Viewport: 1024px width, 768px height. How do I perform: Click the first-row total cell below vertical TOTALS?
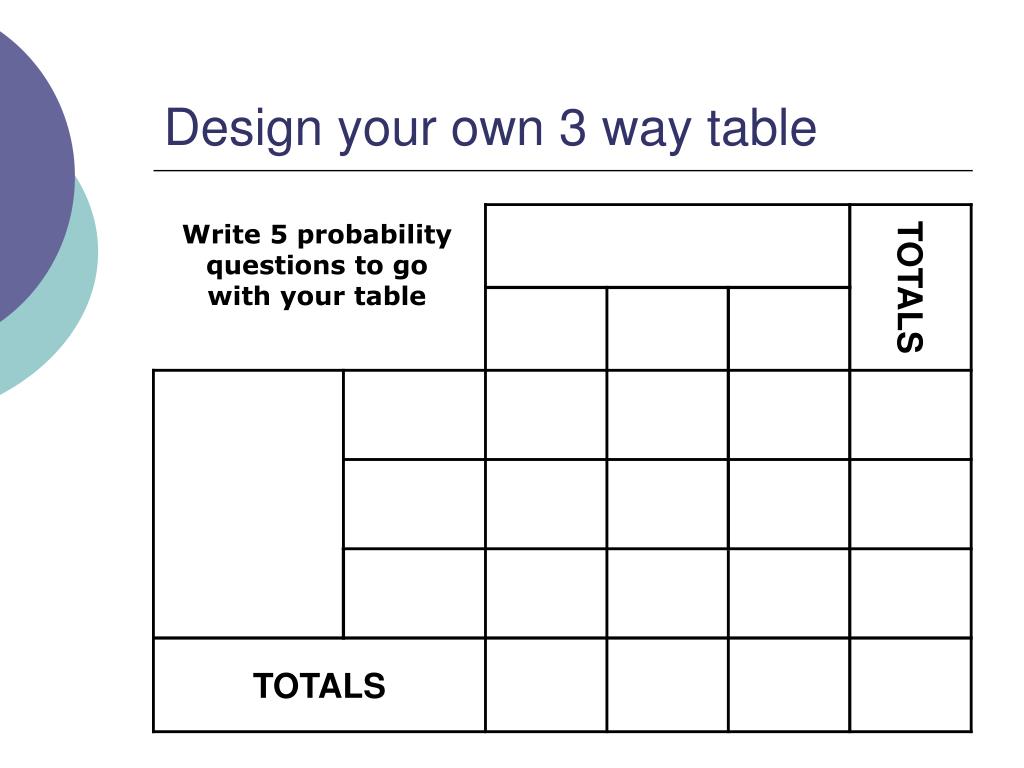click(911, 415)
